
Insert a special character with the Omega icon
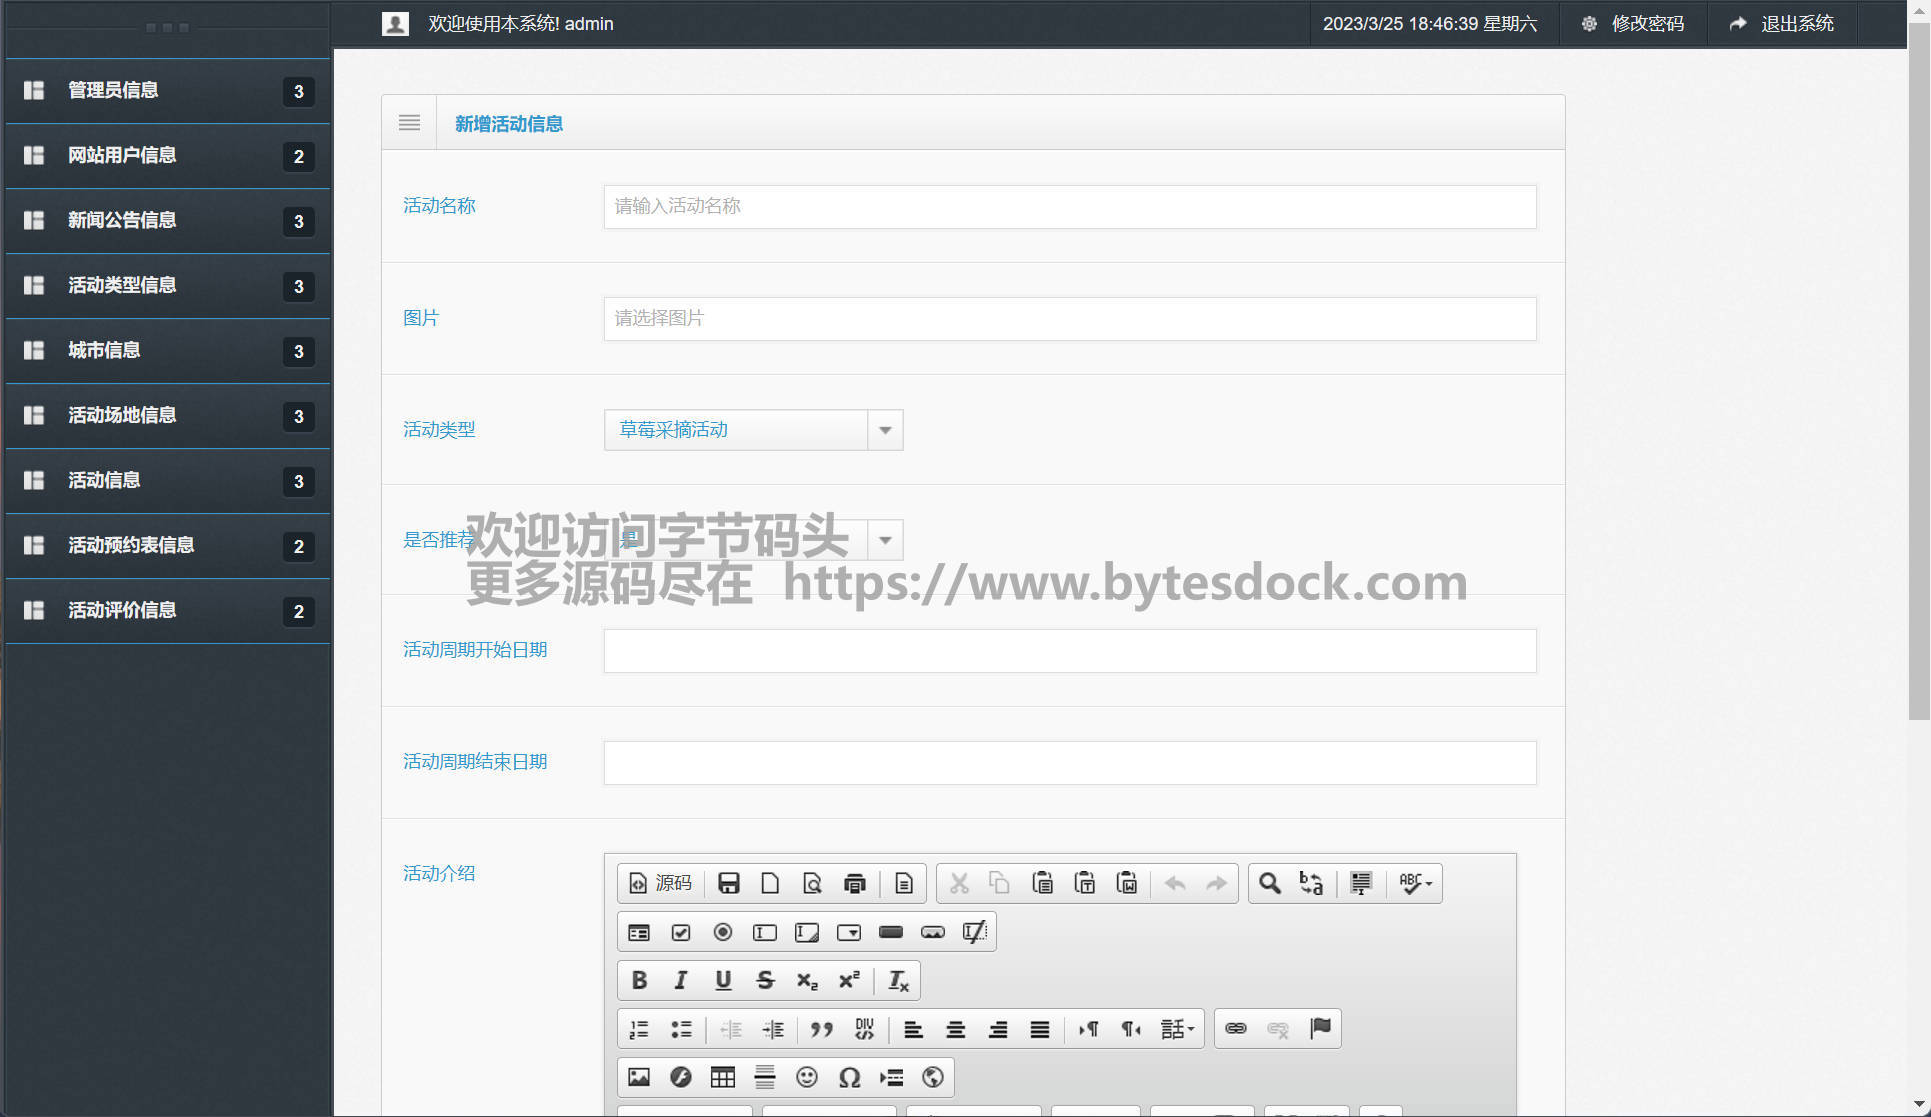(x=849, y=1077)
